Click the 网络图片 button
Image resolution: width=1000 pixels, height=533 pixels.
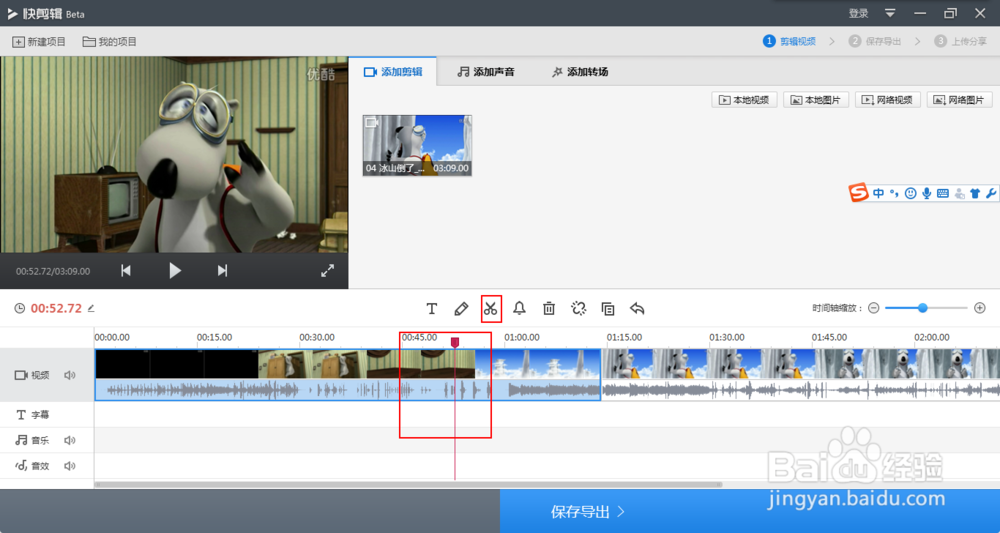pyautogui.click(x=960, y=100)
